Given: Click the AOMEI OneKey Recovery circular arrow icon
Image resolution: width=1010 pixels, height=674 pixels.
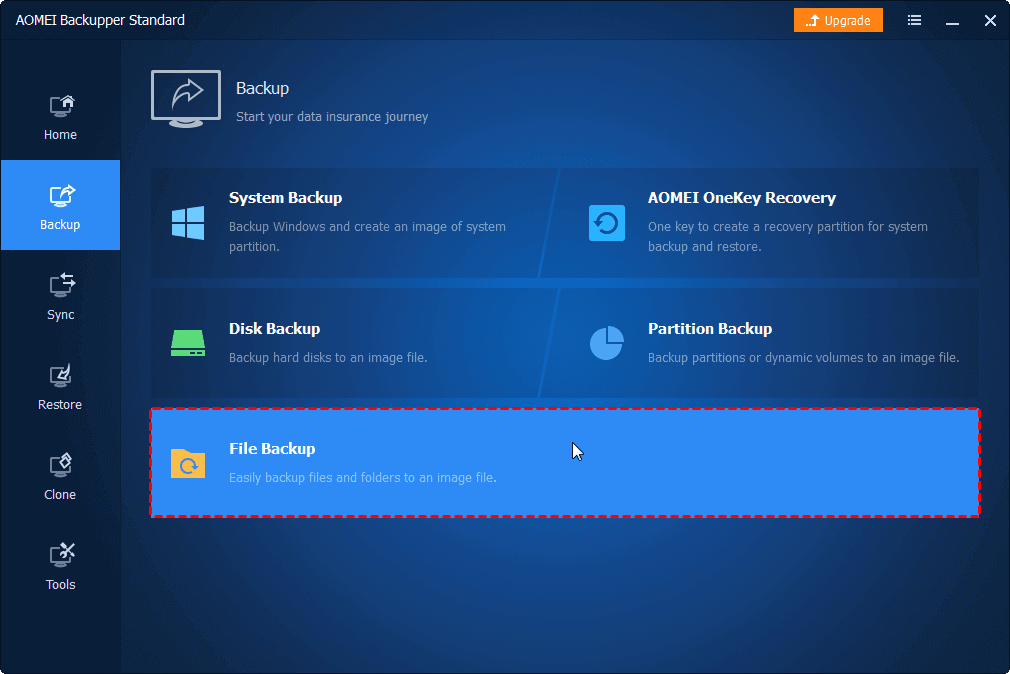Looking at the screenshot, I should (605, 222).
